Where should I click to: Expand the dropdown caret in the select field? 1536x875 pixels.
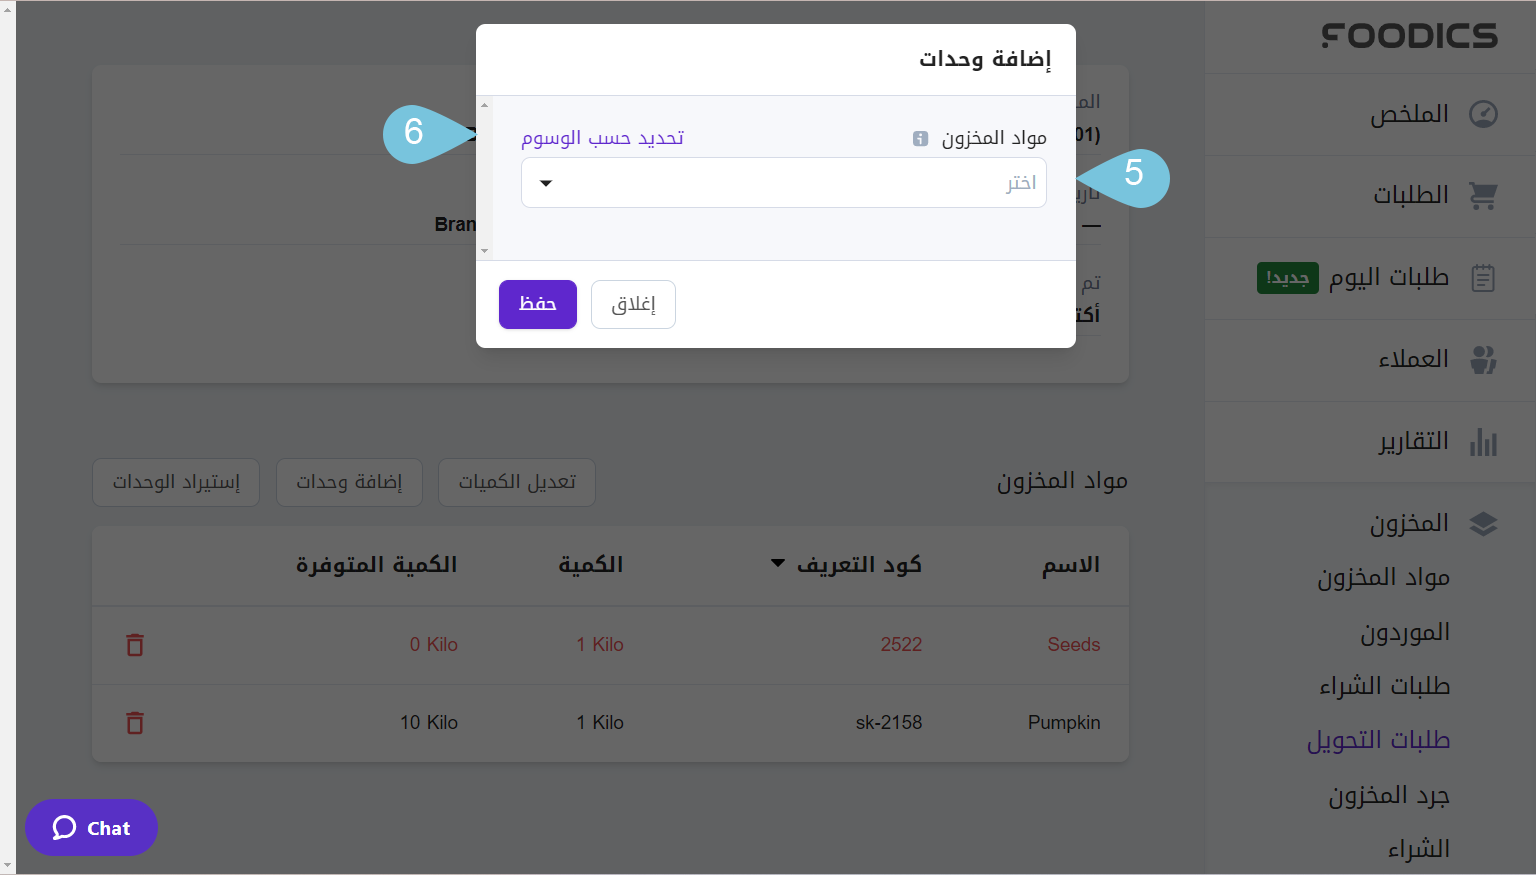[x=545, y=183]
